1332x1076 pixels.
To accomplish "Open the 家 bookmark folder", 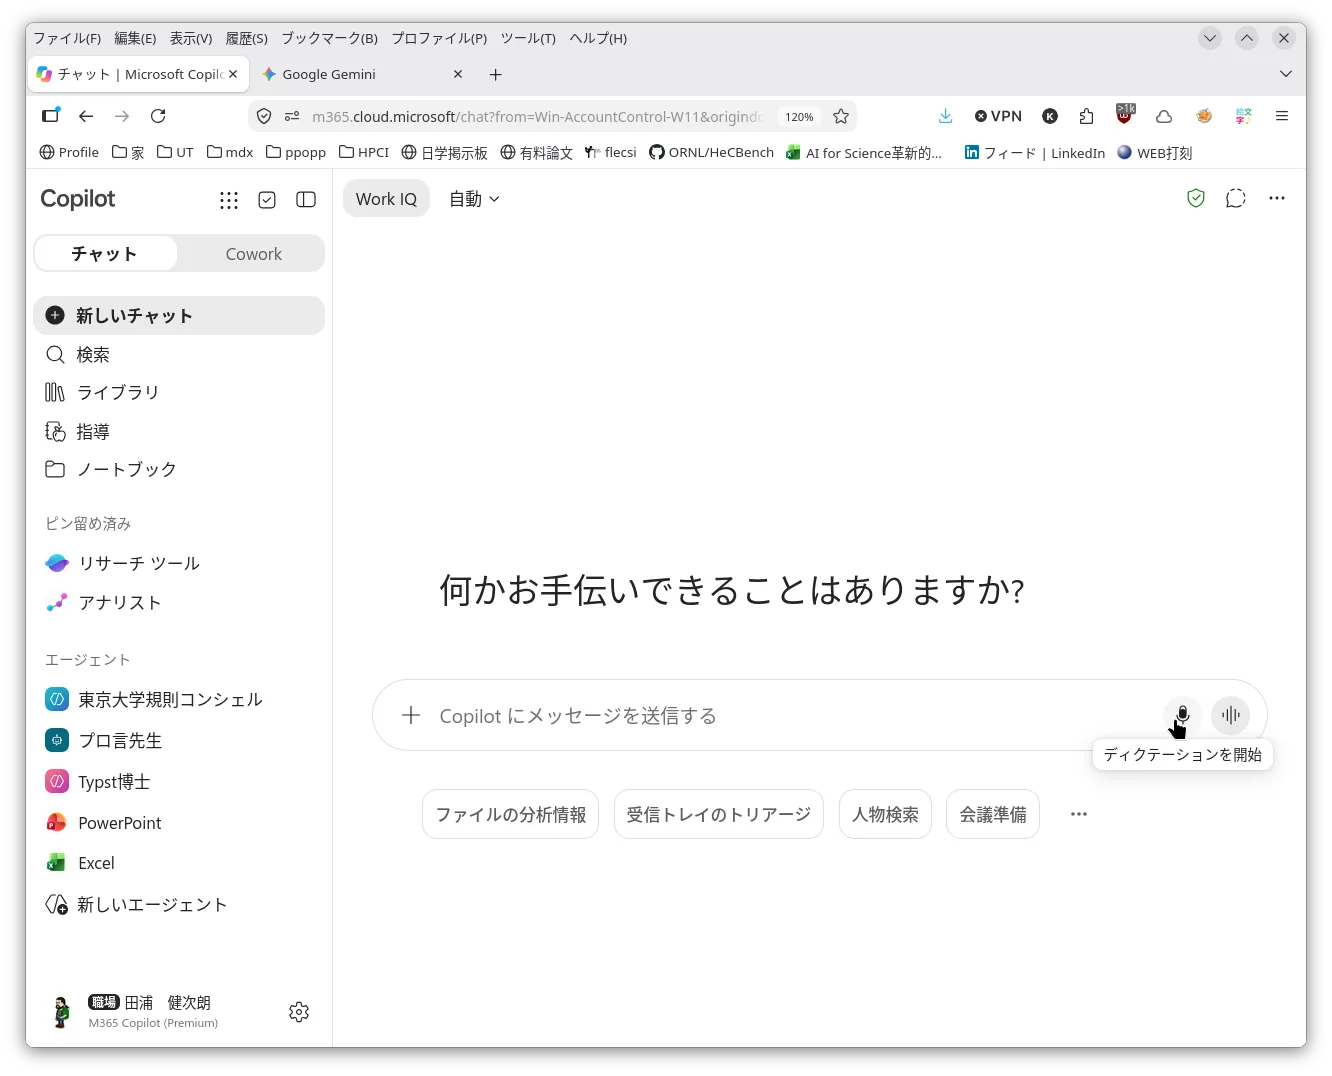I will [x=128, y=152].
